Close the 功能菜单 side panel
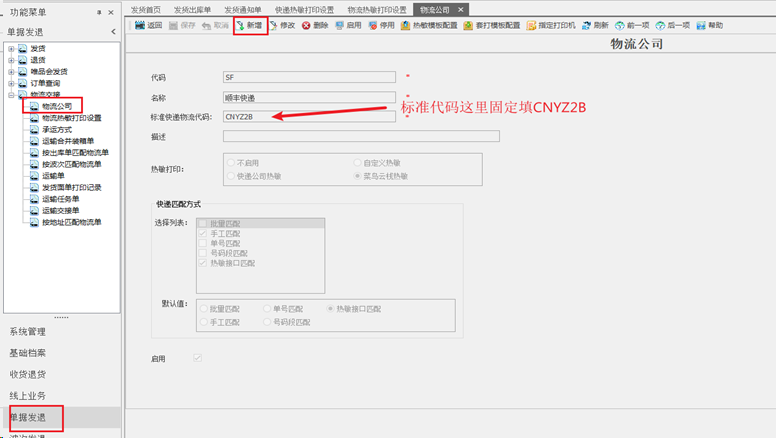The width and height of the screenshot is (776, 438). pos(111,12)
